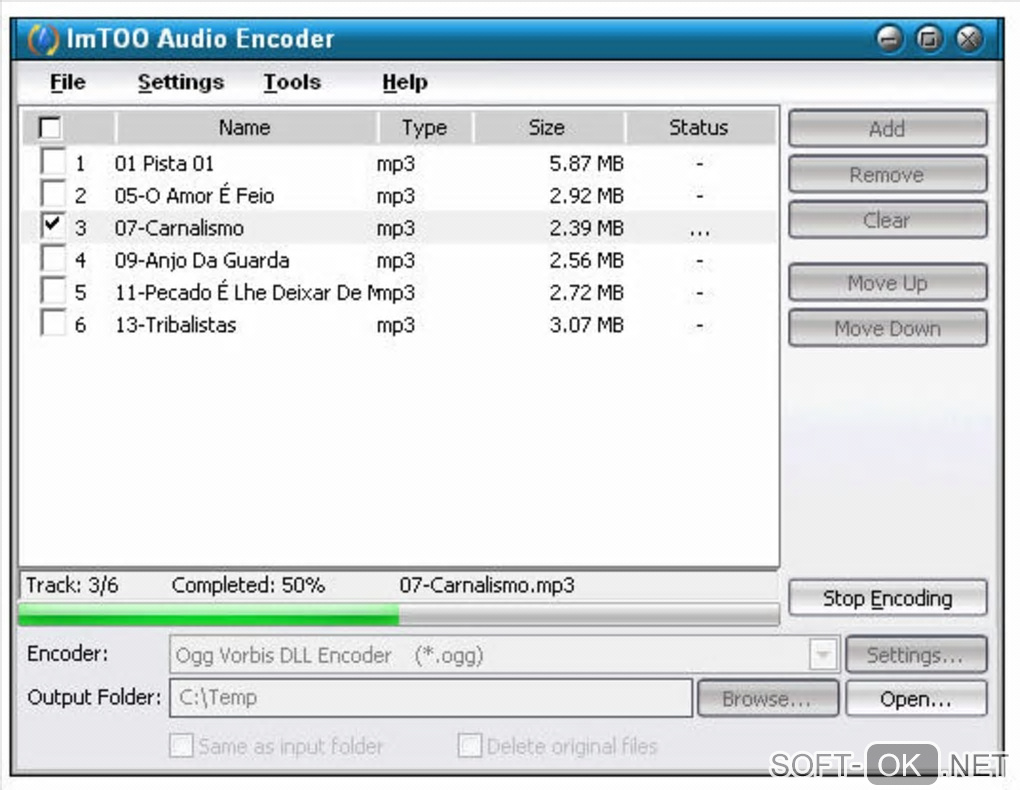1020x790 pixels.
Task: Open encoder Settings... button
Action: click(916, 655)
